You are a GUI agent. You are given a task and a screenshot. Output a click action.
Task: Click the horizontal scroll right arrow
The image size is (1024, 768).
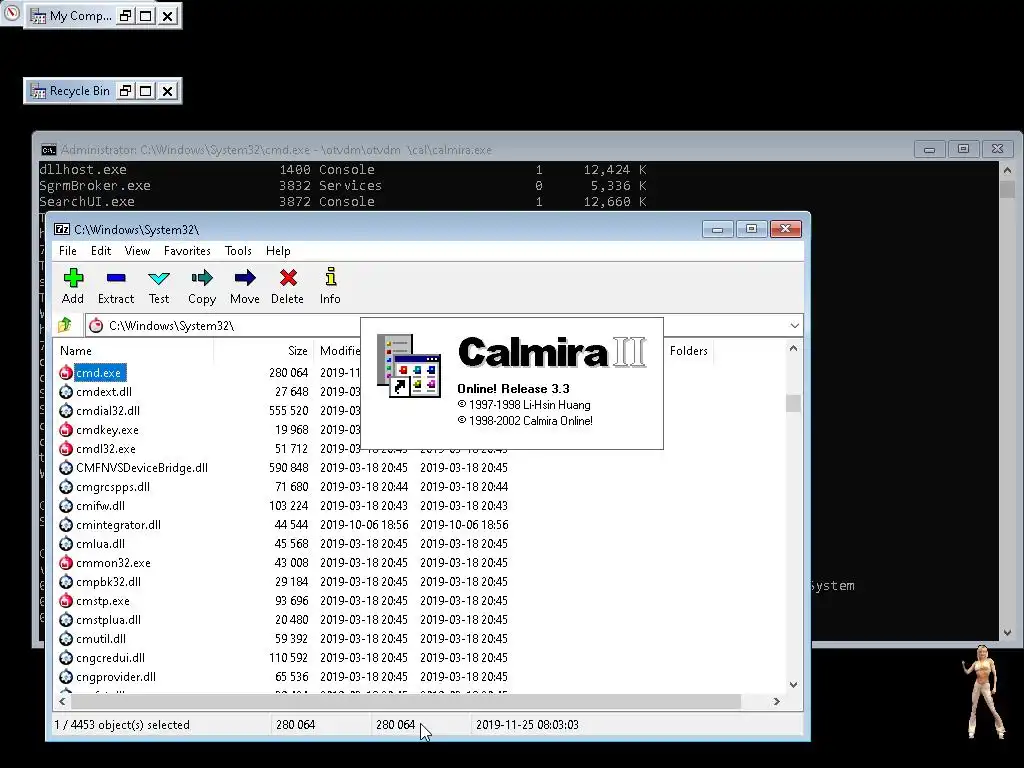coord(776,701)
